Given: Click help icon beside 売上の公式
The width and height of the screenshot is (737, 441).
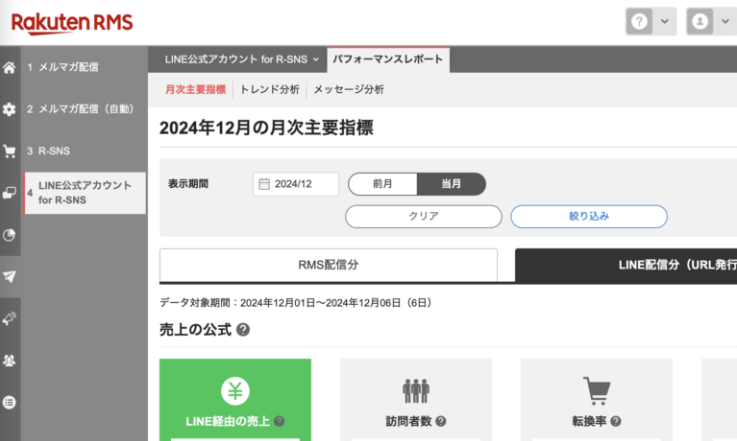Looking at the screenshot, I should click(243, 330).
